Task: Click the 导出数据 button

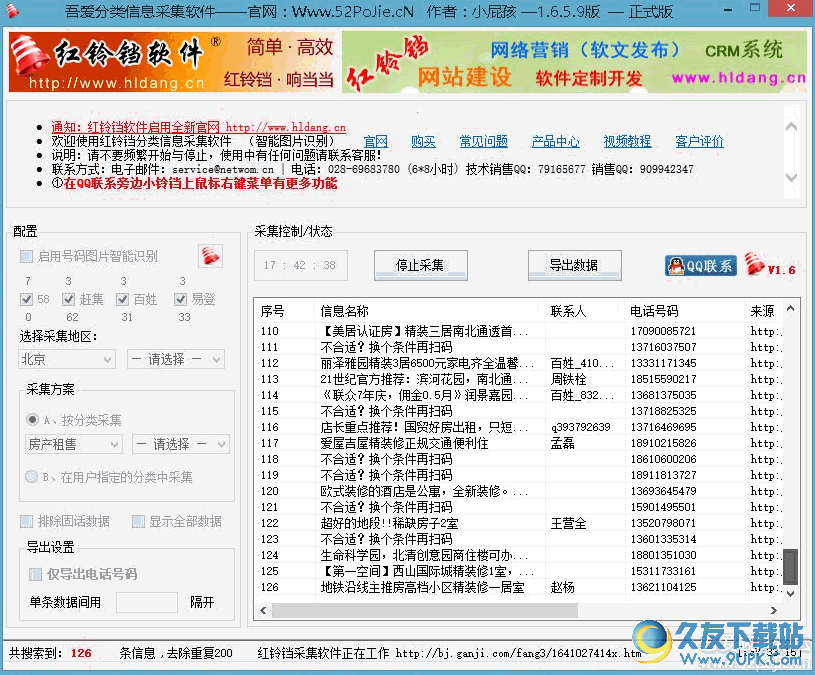Action: [574, 266]
